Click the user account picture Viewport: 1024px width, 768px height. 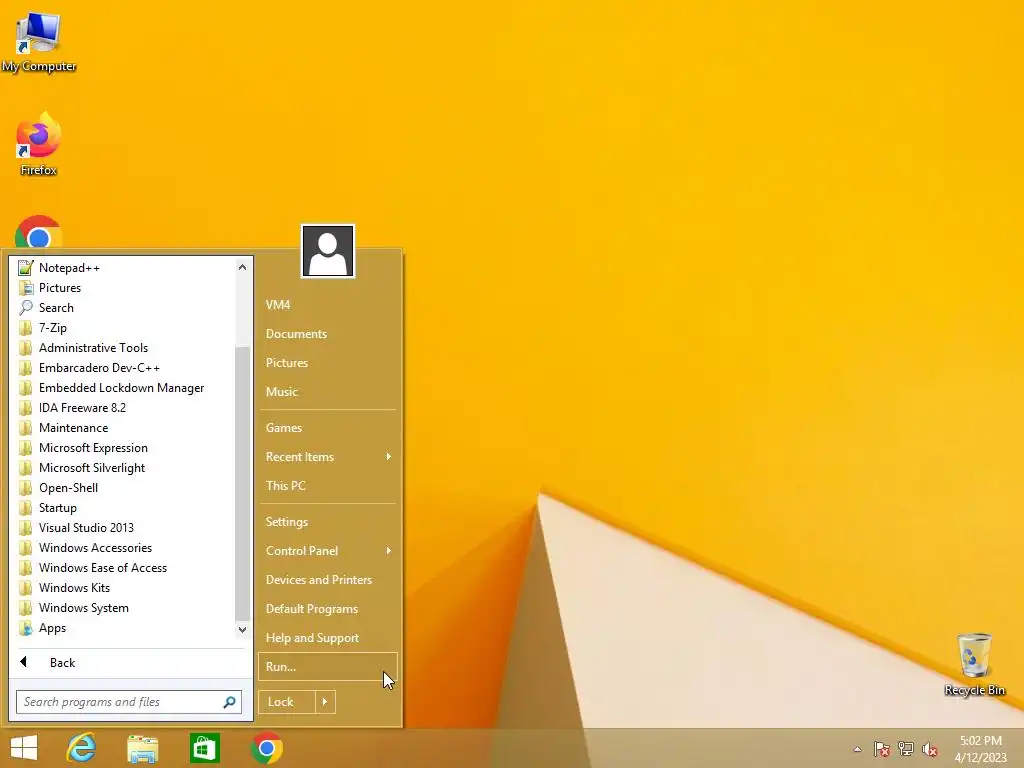[x=328, y=251]
